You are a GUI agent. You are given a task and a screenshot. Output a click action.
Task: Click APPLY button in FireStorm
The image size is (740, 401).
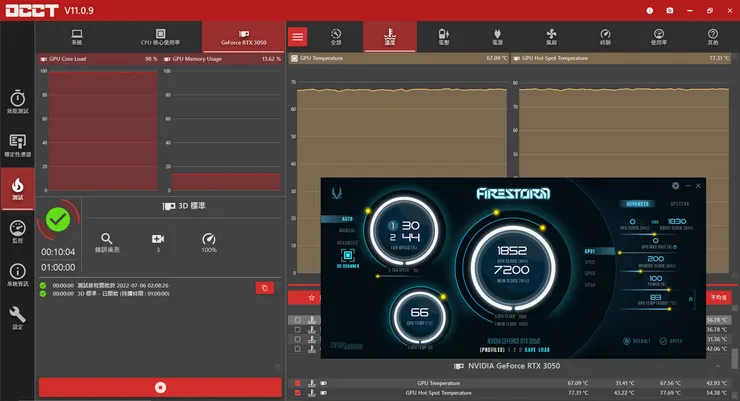[x=671, y=341]
